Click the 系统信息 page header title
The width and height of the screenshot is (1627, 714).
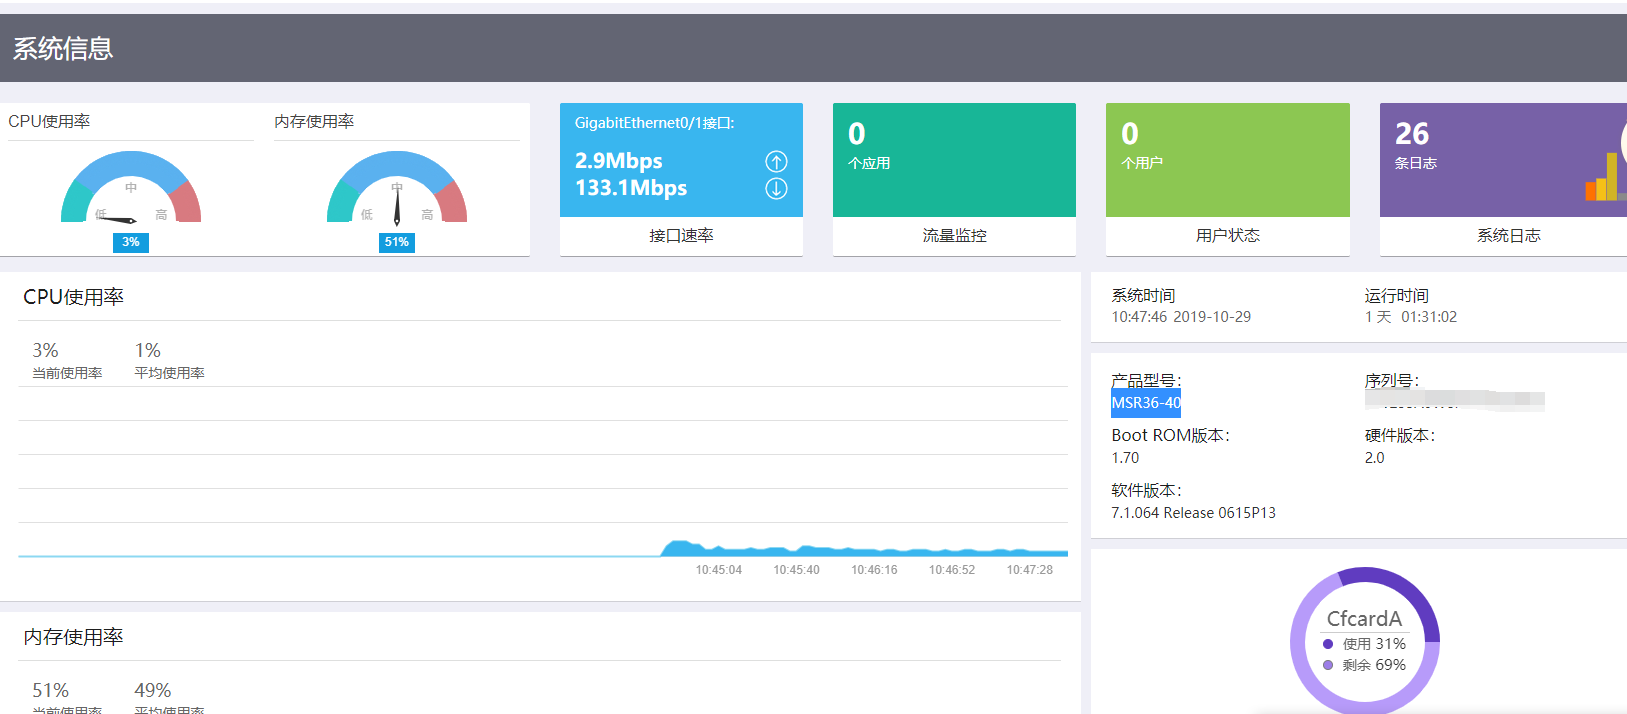pos(63,48)
